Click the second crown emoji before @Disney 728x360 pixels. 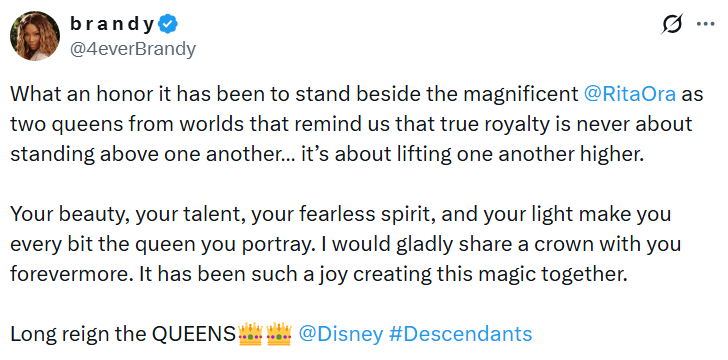tap(279, 333)
